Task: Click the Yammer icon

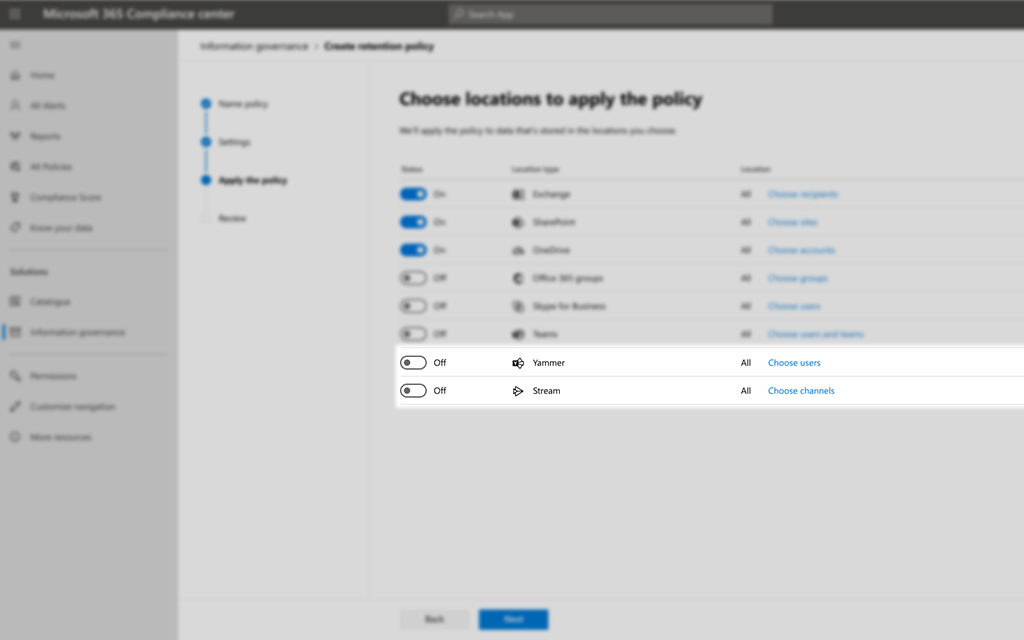Action: click(x=518, y=363)
